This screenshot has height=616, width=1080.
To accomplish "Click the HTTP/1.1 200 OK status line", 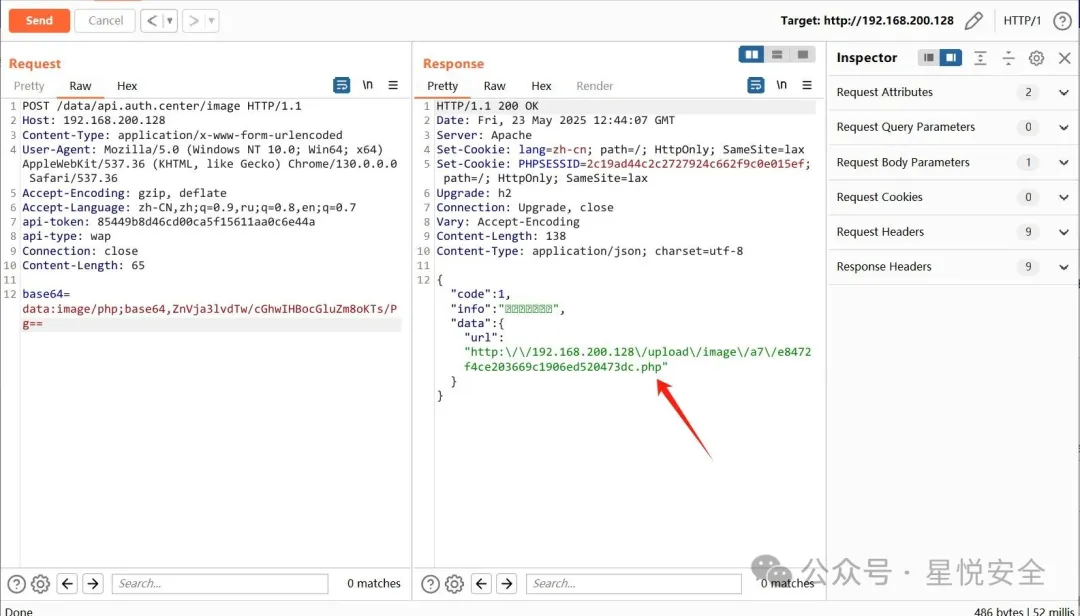I will pyautogui.click(x=488, y=106).
